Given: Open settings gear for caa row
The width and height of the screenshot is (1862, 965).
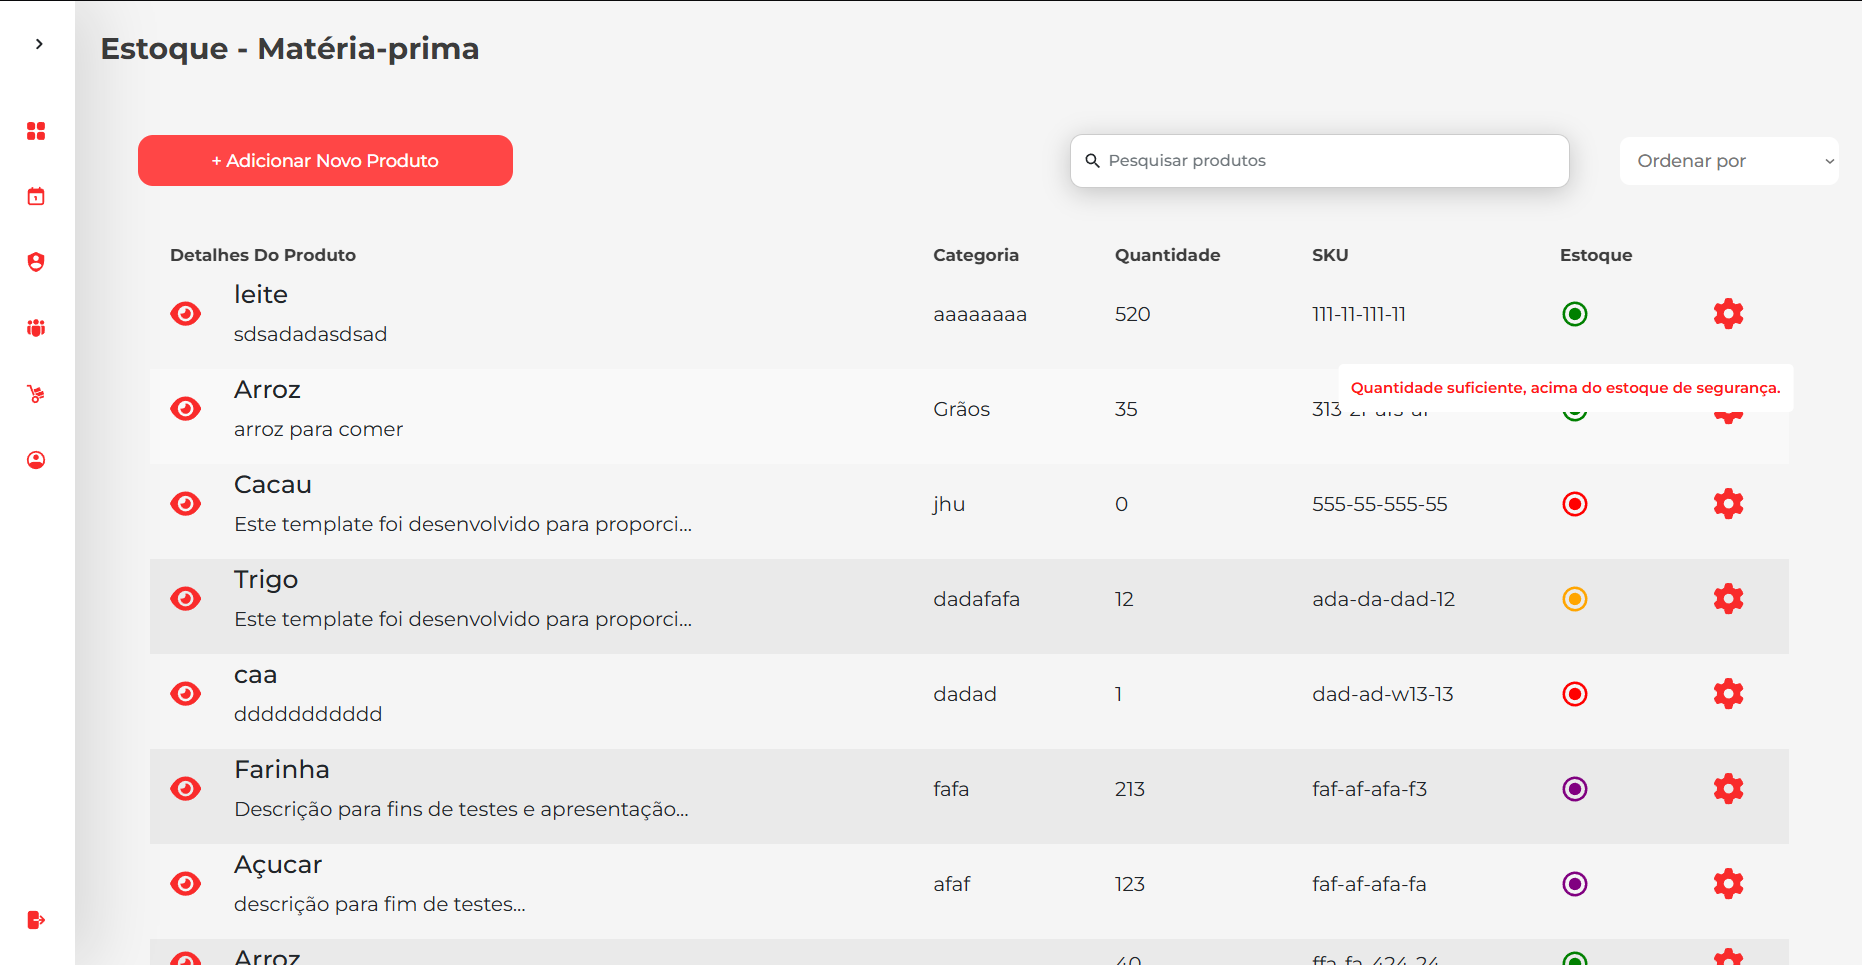Looking at the screenshot, I should coord(1728,694).
